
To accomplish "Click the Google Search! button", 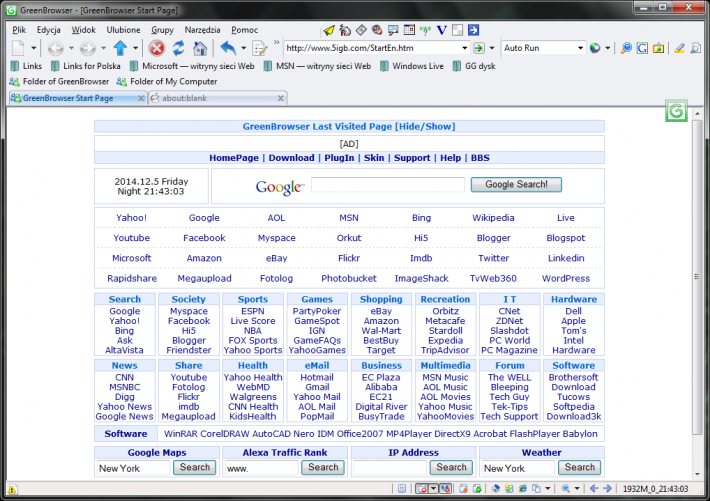I will [x=516, y=184].
